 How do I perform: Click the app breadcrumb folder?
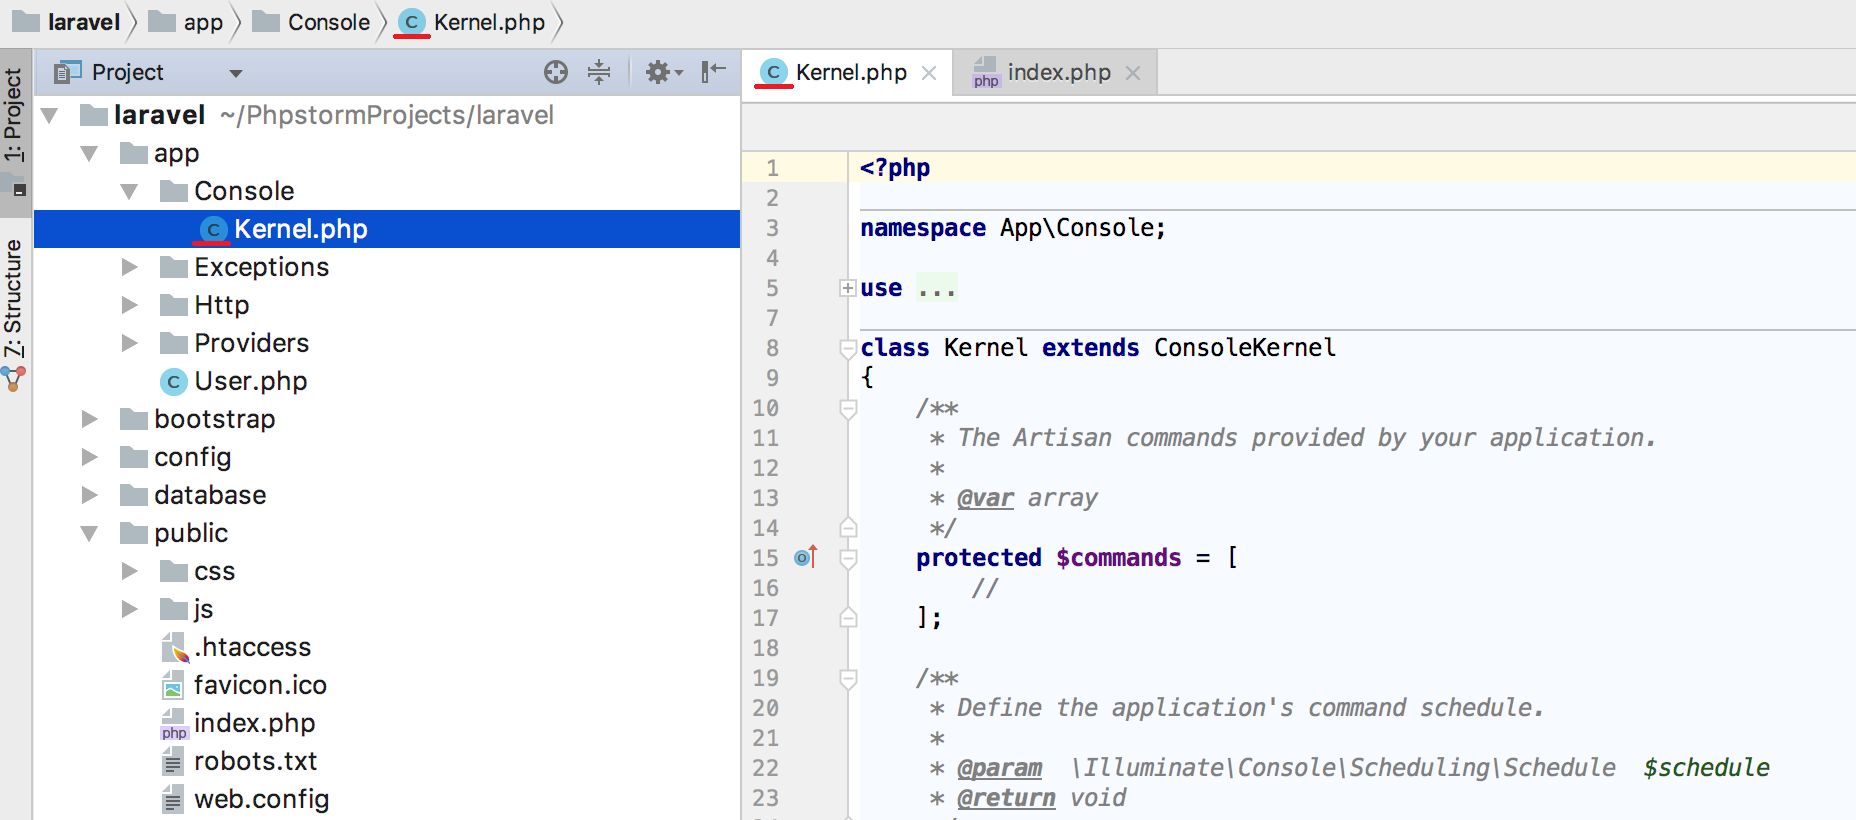point(185,22)
